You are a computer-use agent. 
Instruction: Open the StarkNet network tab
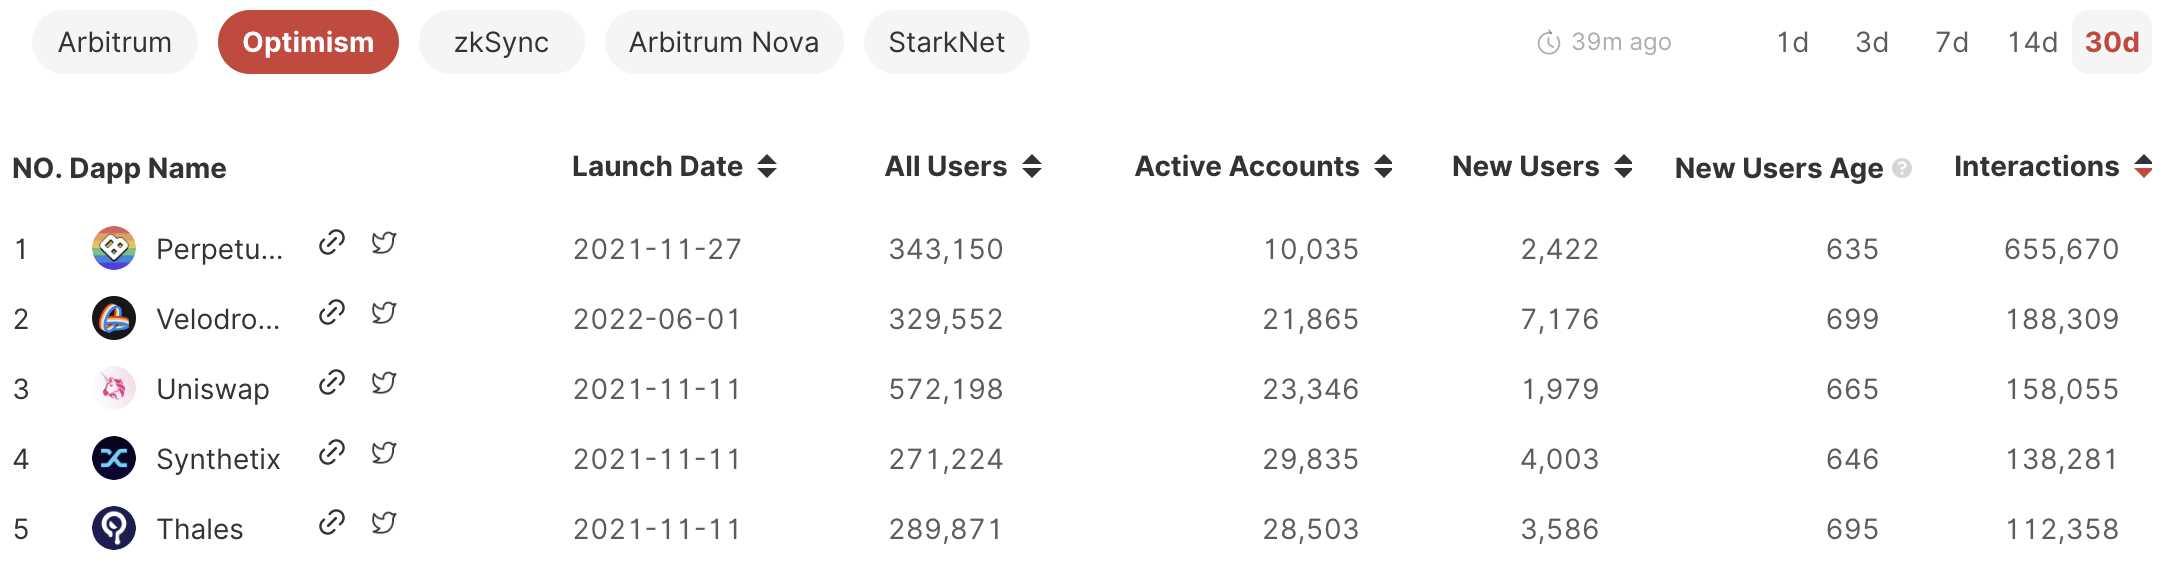click(x=946, y=42)
